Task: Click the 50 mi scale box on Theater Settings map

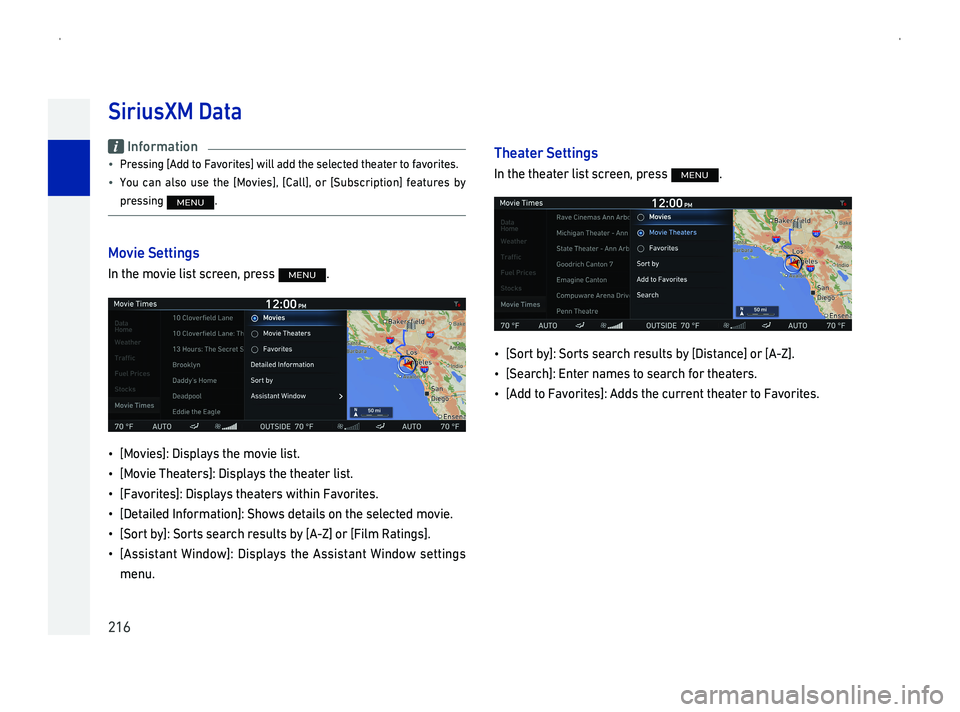Action: [x=757, y=312]
